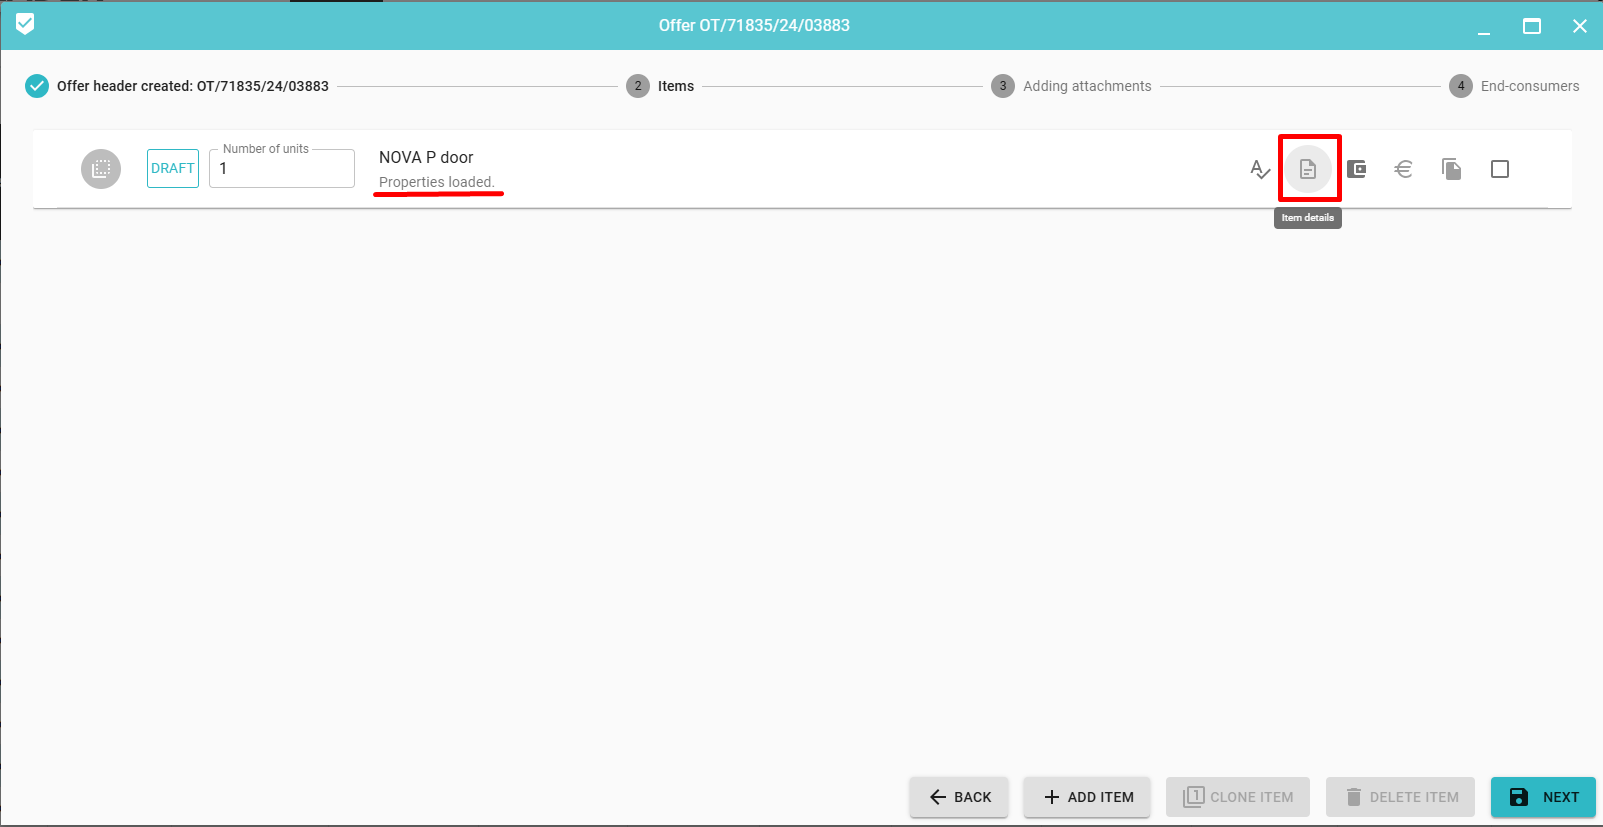This screenshot has height=827, width=1603.
Task: Click the wallet icon in item row
Action: point(1356,169)
